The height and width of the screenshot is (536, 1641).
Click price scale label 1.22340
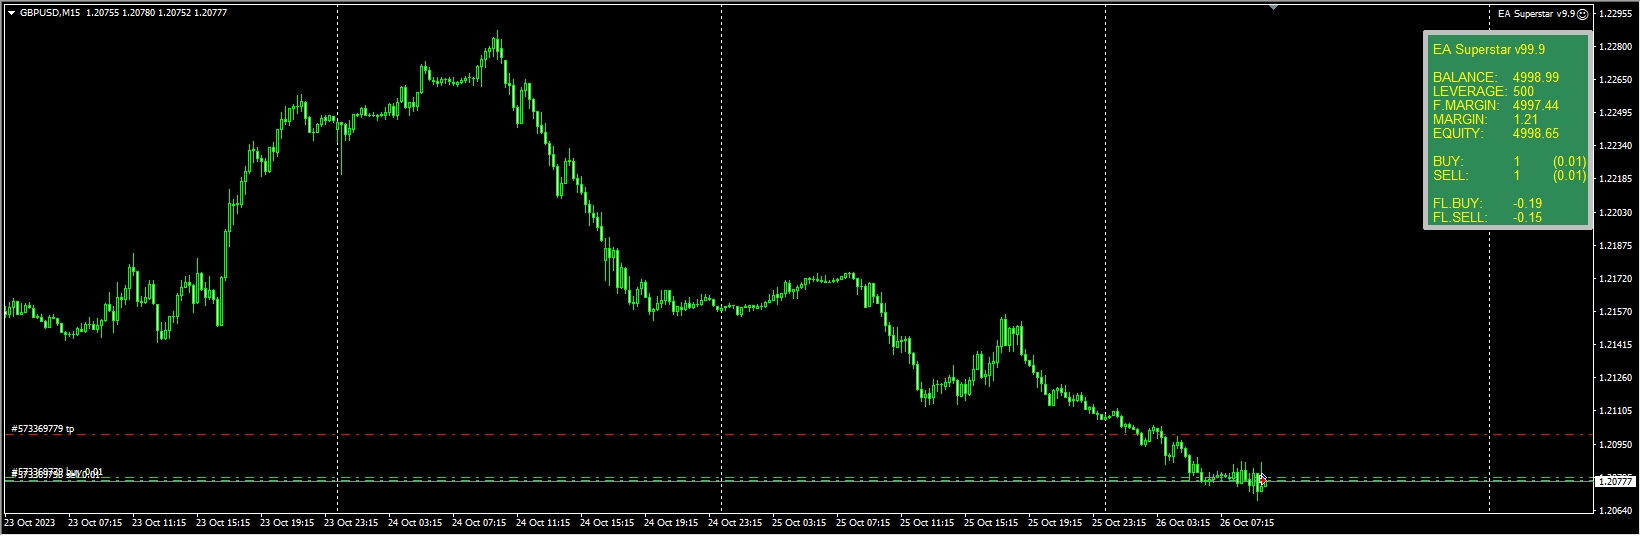click(x=1616, y=146)
